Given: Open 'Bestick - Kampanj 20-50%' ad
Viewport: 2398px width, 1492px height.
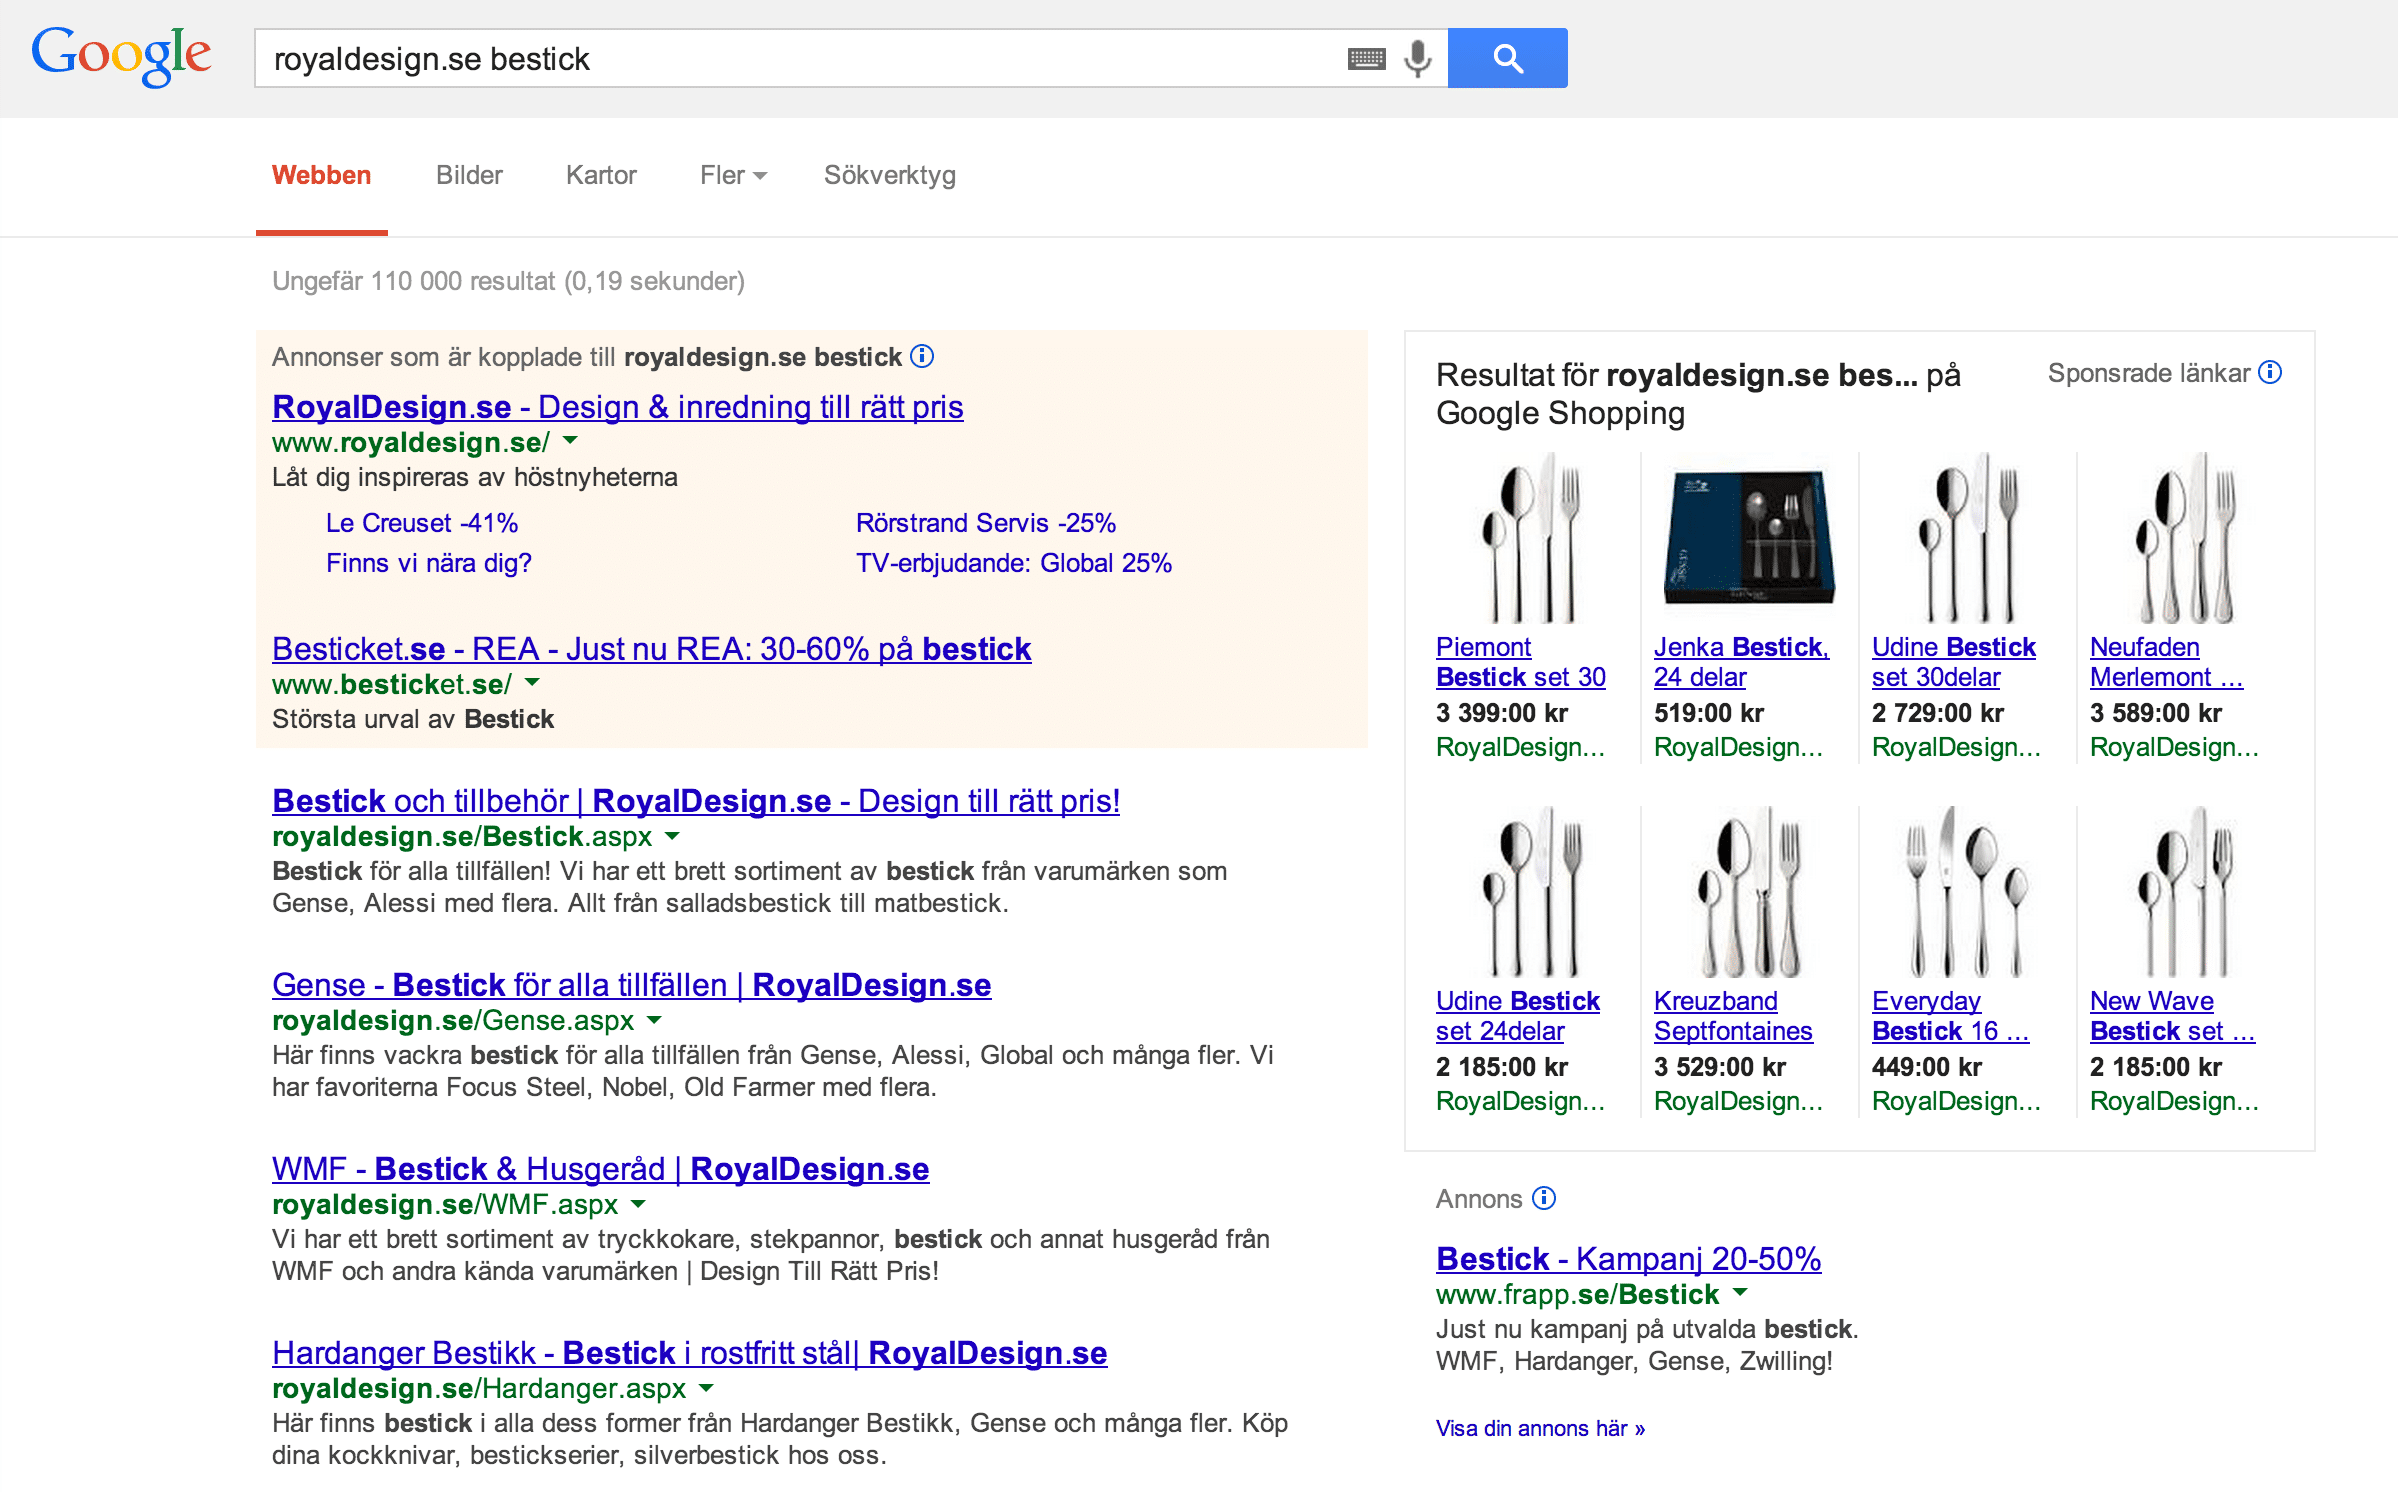Looking at the screenshot, I should coord(1629,1259).
